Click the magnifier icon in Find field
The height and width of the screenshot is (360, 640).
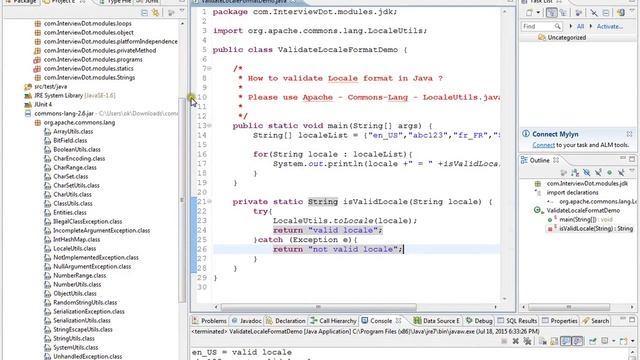(x=558, y=26)
